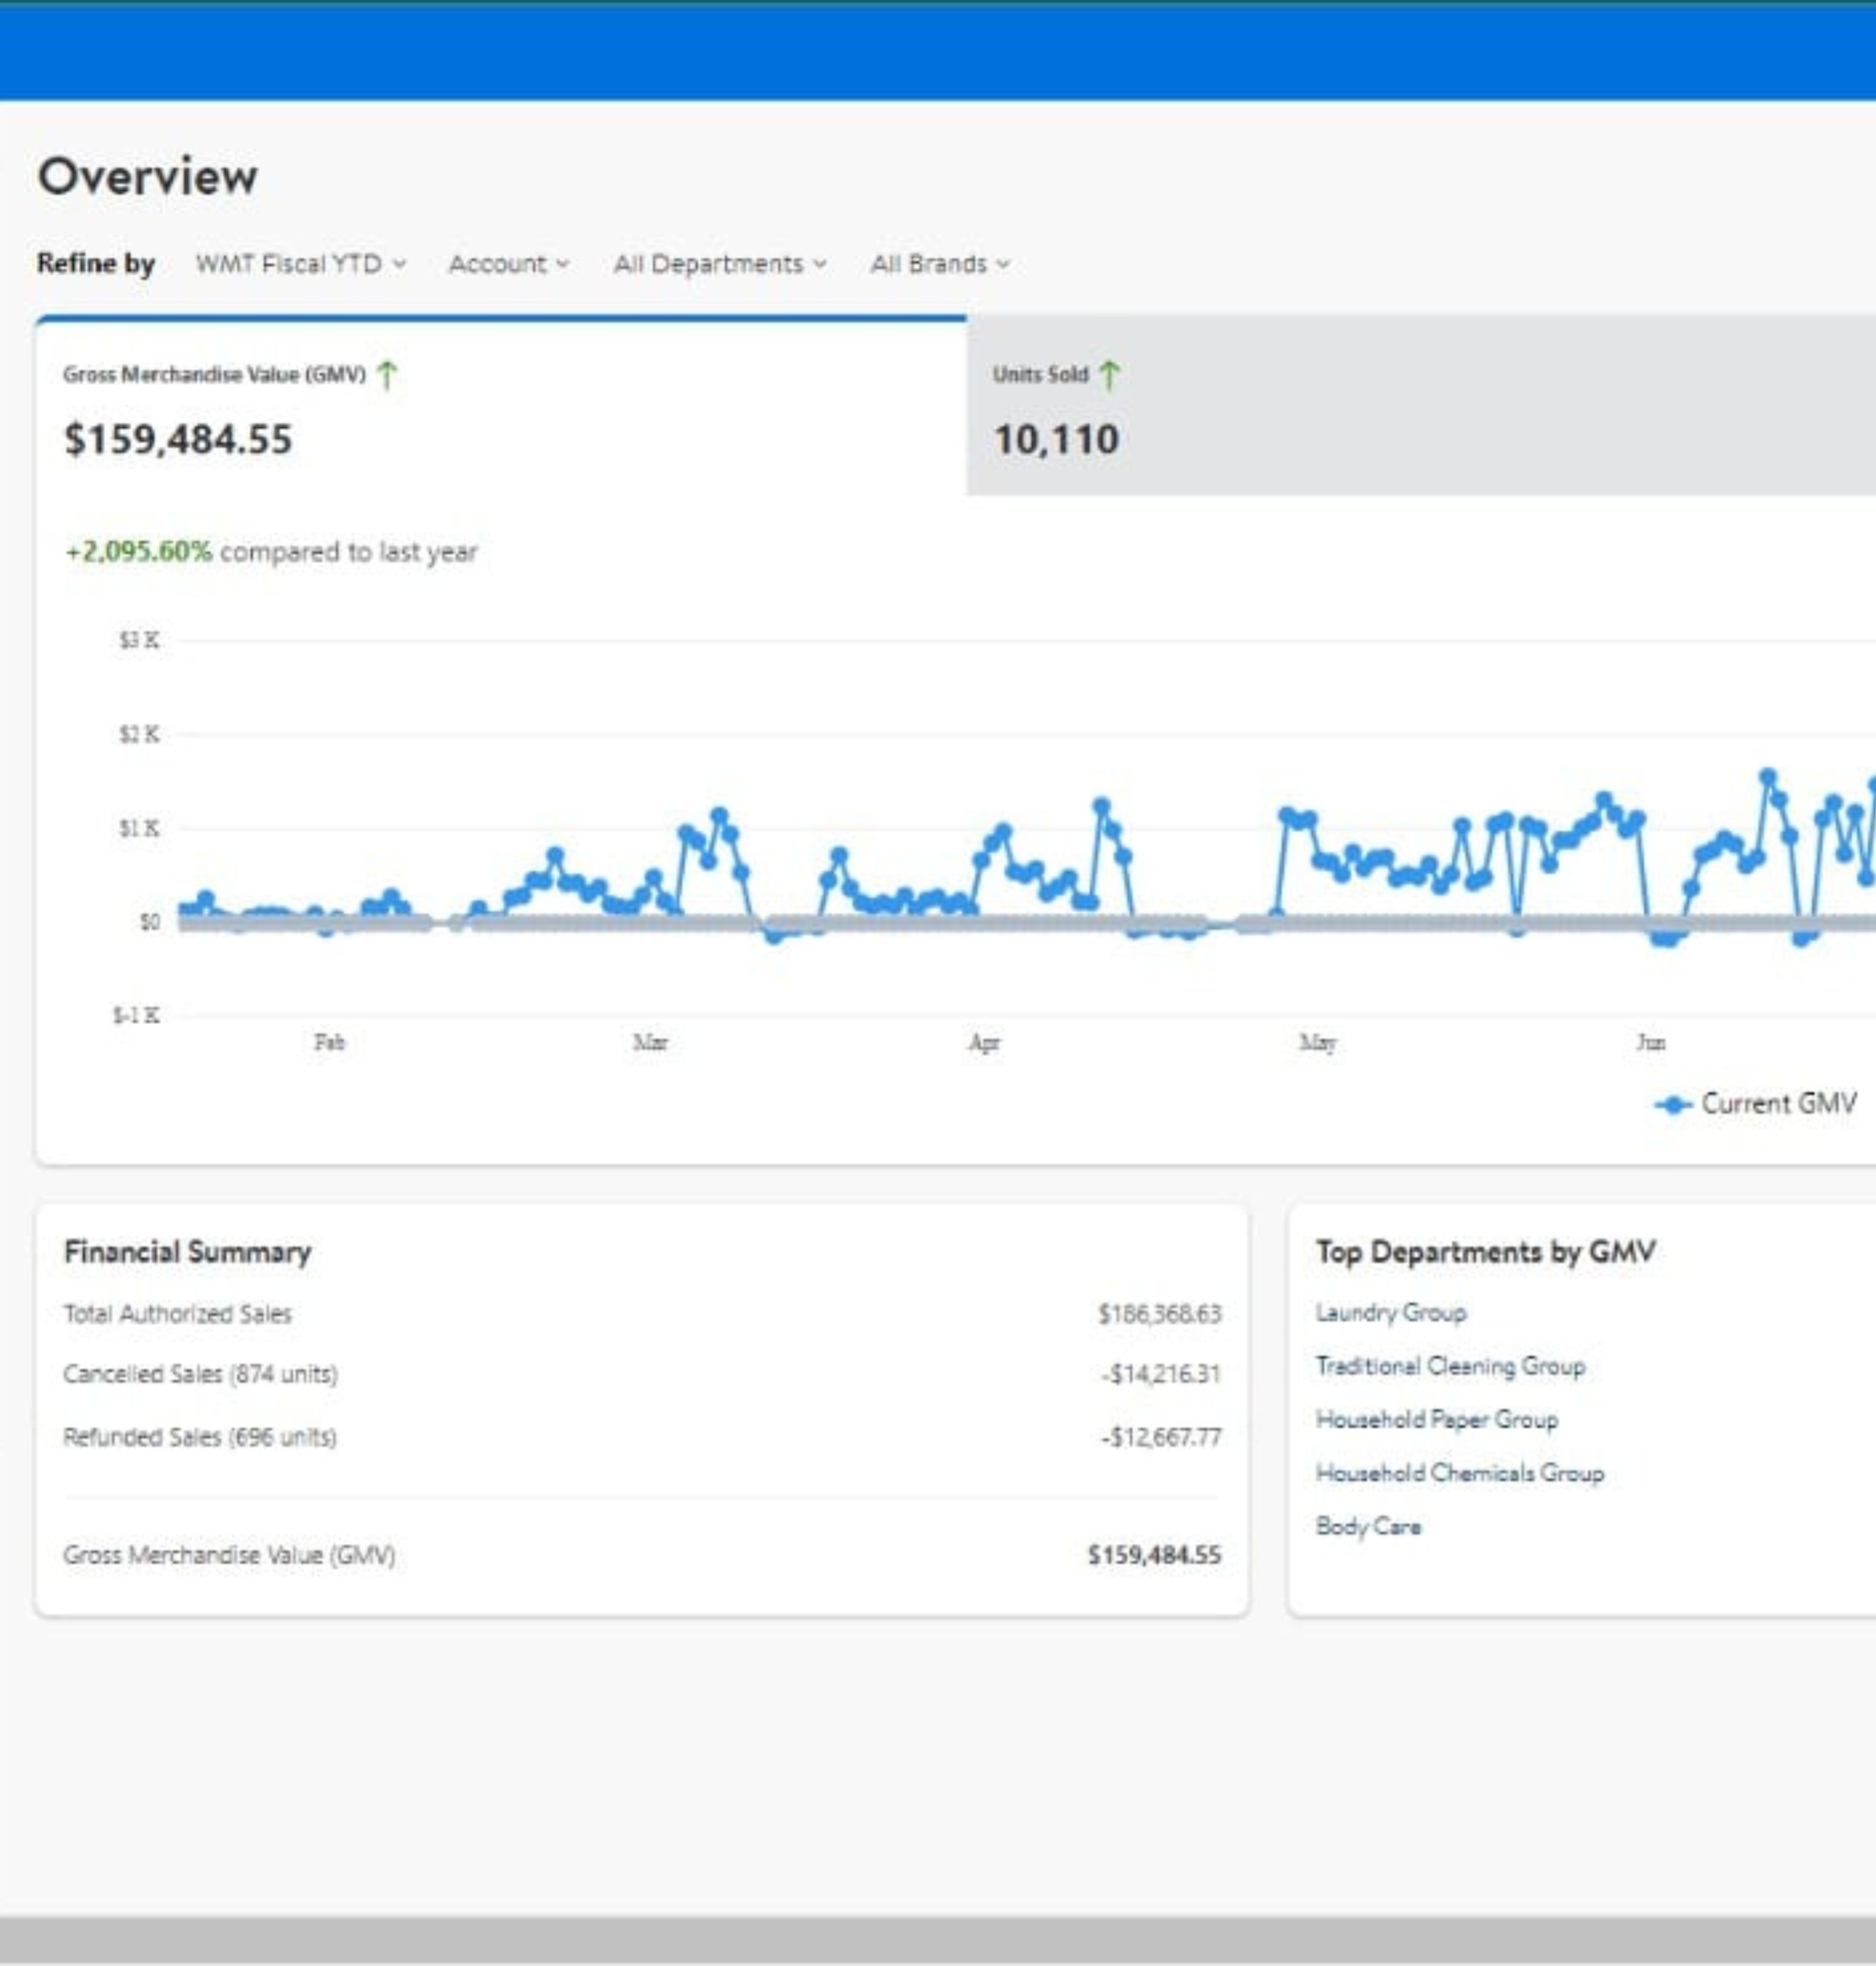This screenshot has width=1876, height=1966.
Task: Click the chevron next to All Brands
Action: tap(1003, 265)
